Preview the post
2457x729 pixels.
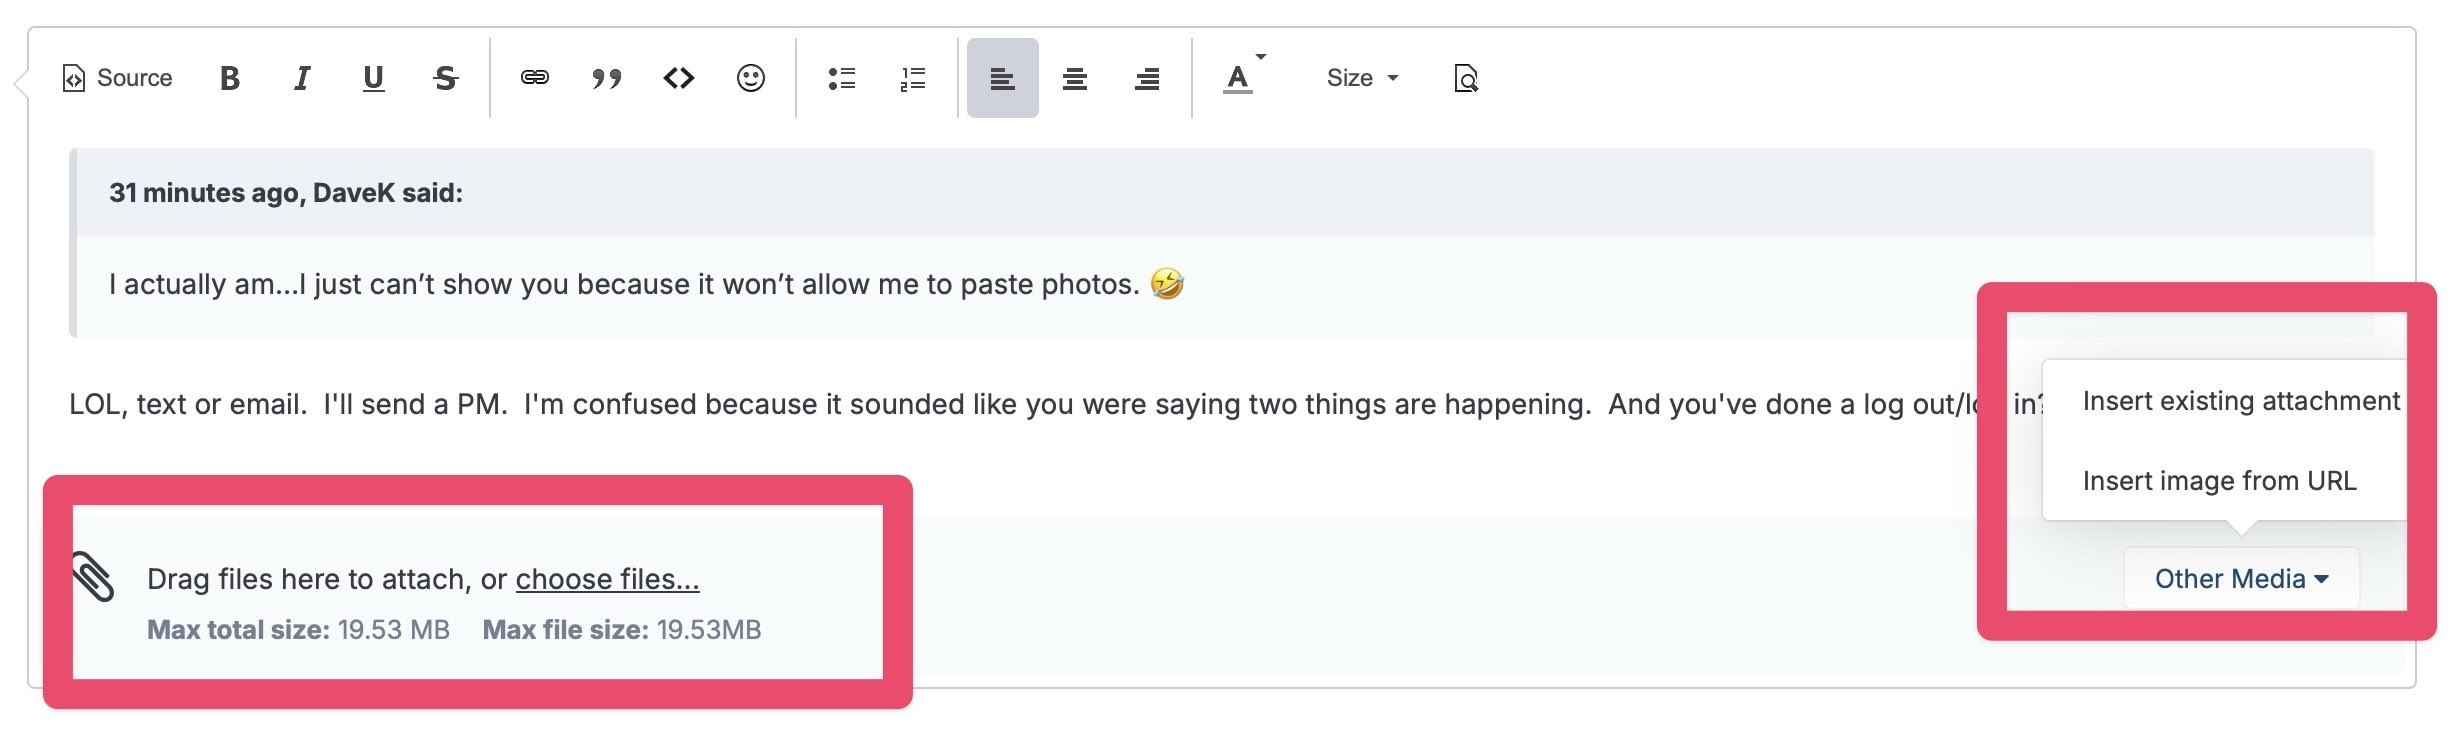1466,78
